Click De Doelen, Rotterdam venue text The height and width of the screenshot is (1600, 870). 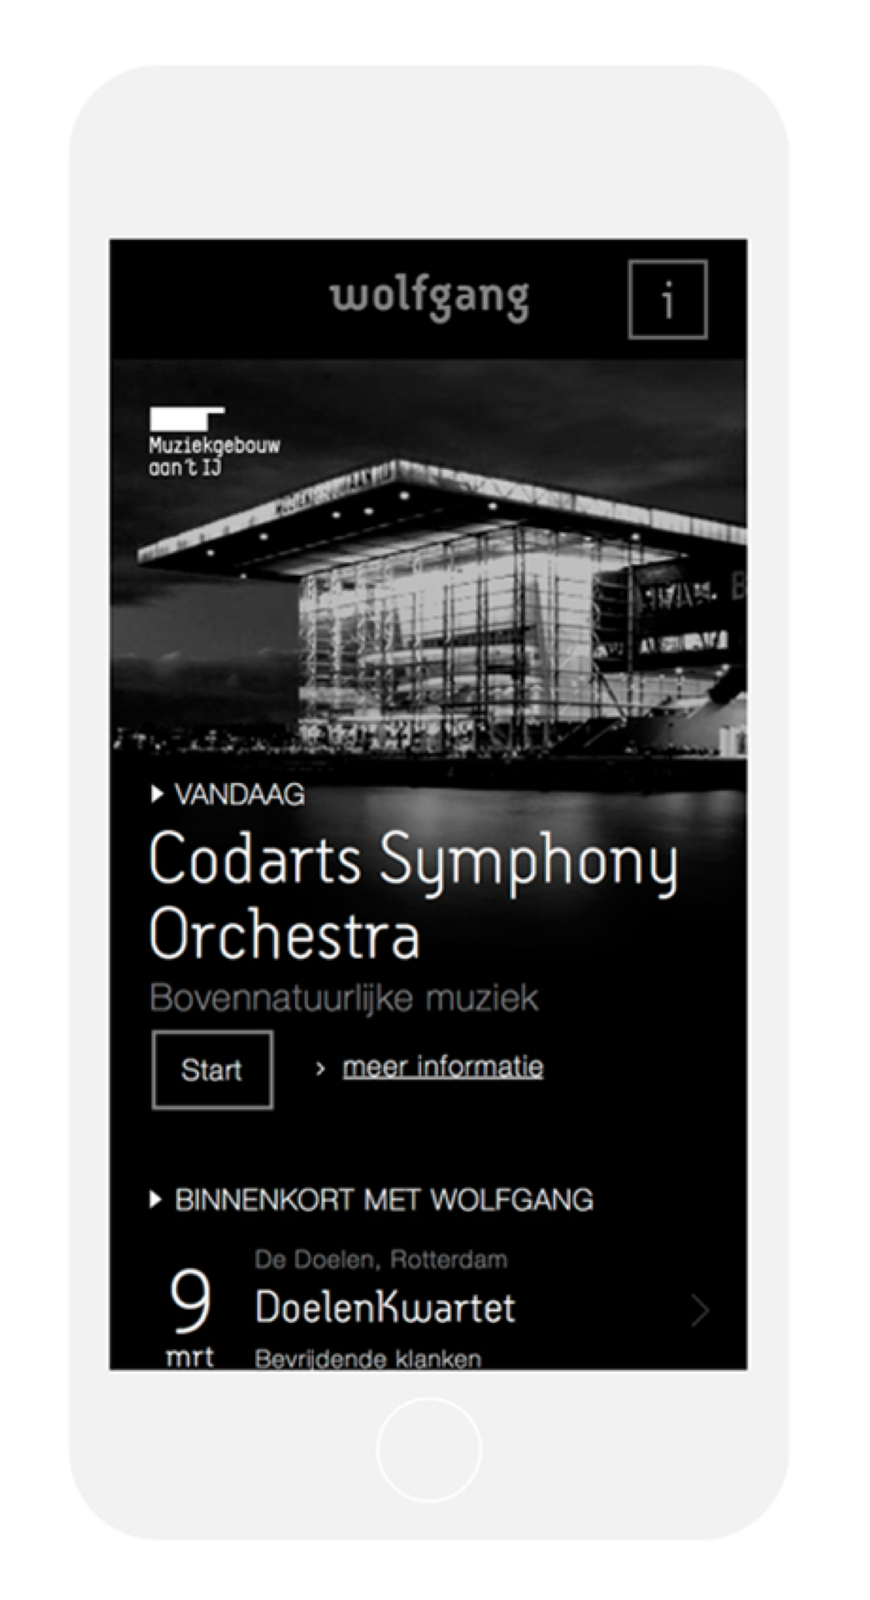pos(380,1259)
